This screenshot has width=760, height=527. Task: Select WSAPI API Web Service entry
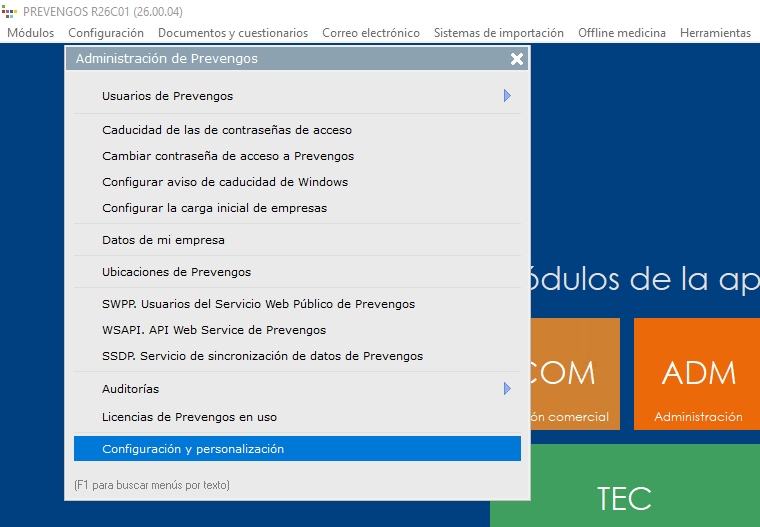(214, 330)
